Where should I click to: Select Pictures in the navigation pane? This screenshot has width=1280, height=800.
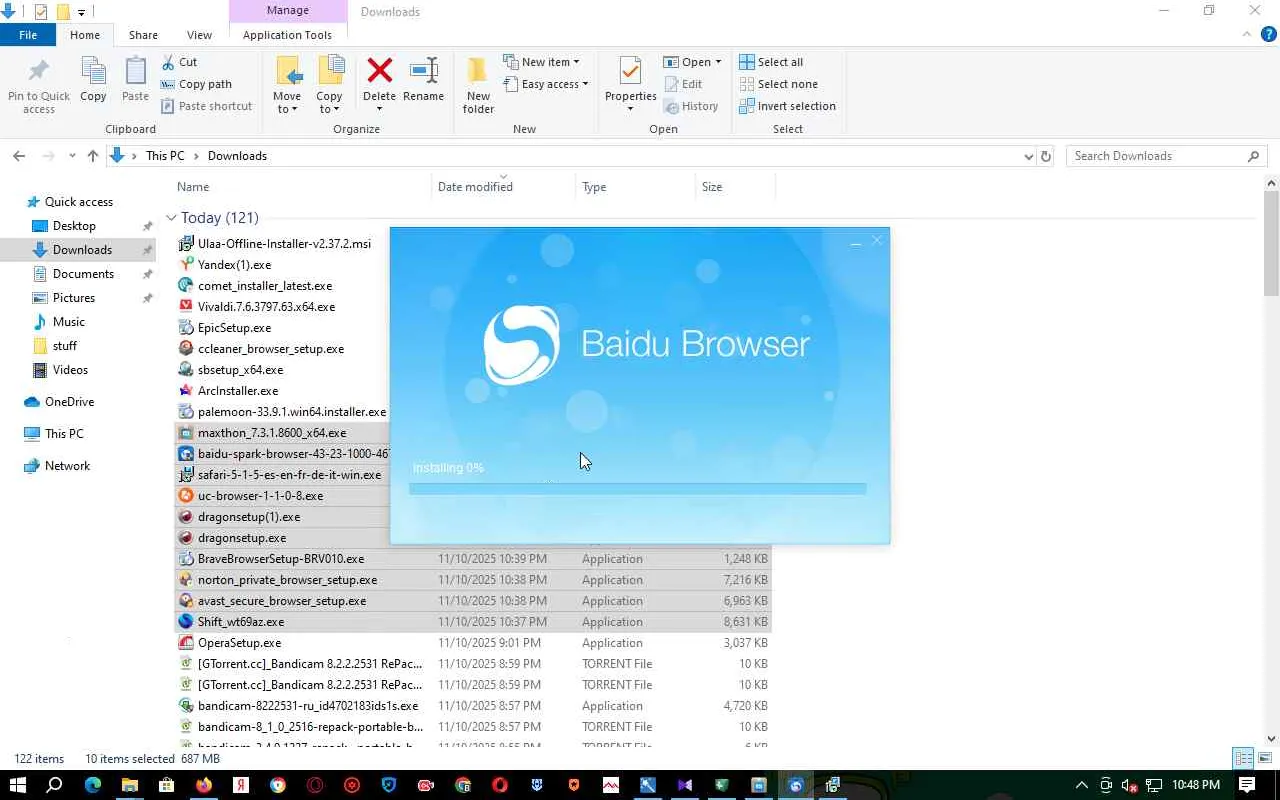tap(74, 298)
